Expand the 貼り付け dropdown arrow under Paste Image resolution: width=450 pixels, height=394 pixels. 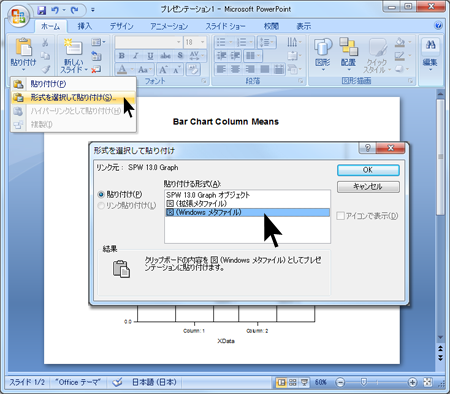23,70
